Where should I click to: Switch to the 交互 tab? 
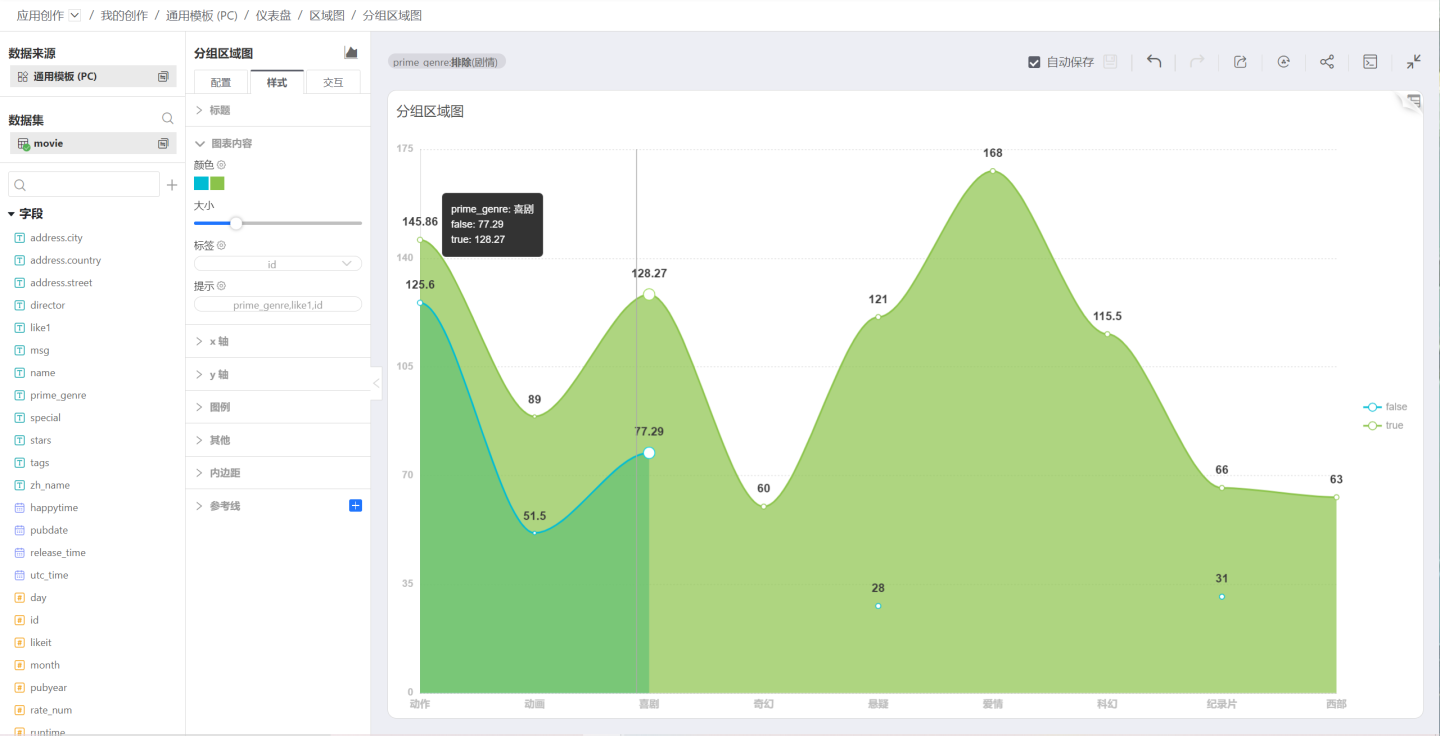333,83
